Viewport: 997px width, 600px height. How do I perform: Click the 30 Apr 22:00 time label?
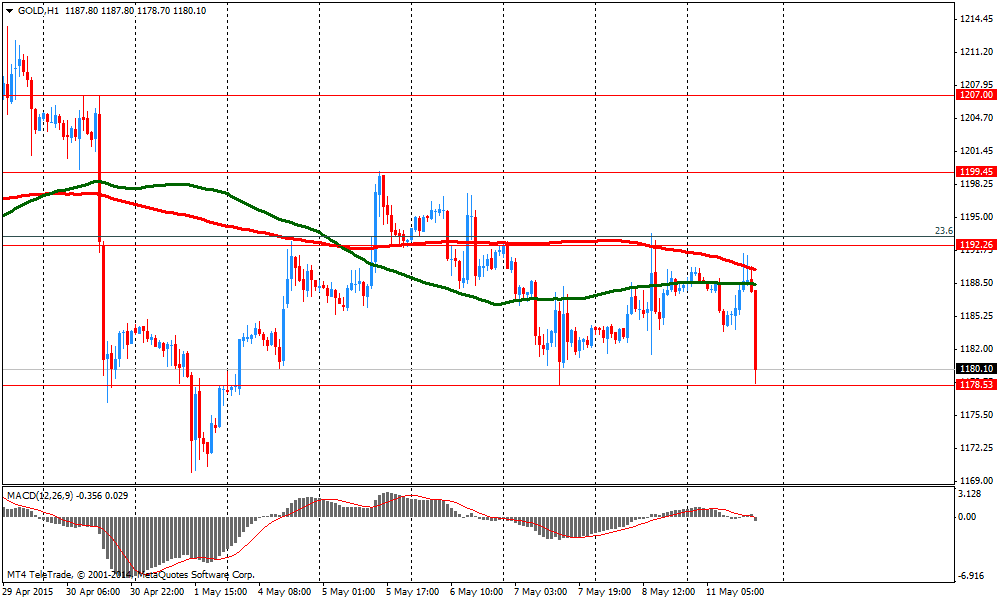click(157, 592)
